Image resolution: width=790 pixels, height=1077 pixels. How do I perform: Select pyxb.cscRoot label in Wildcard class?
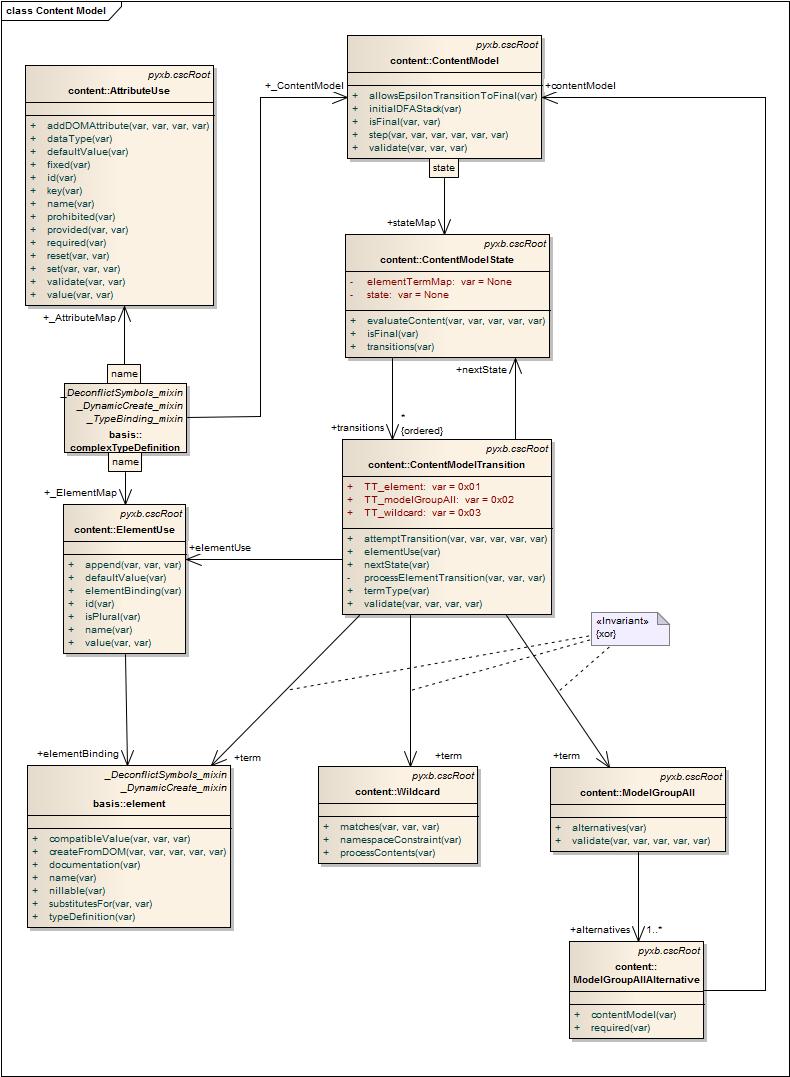tap(443, 775)
